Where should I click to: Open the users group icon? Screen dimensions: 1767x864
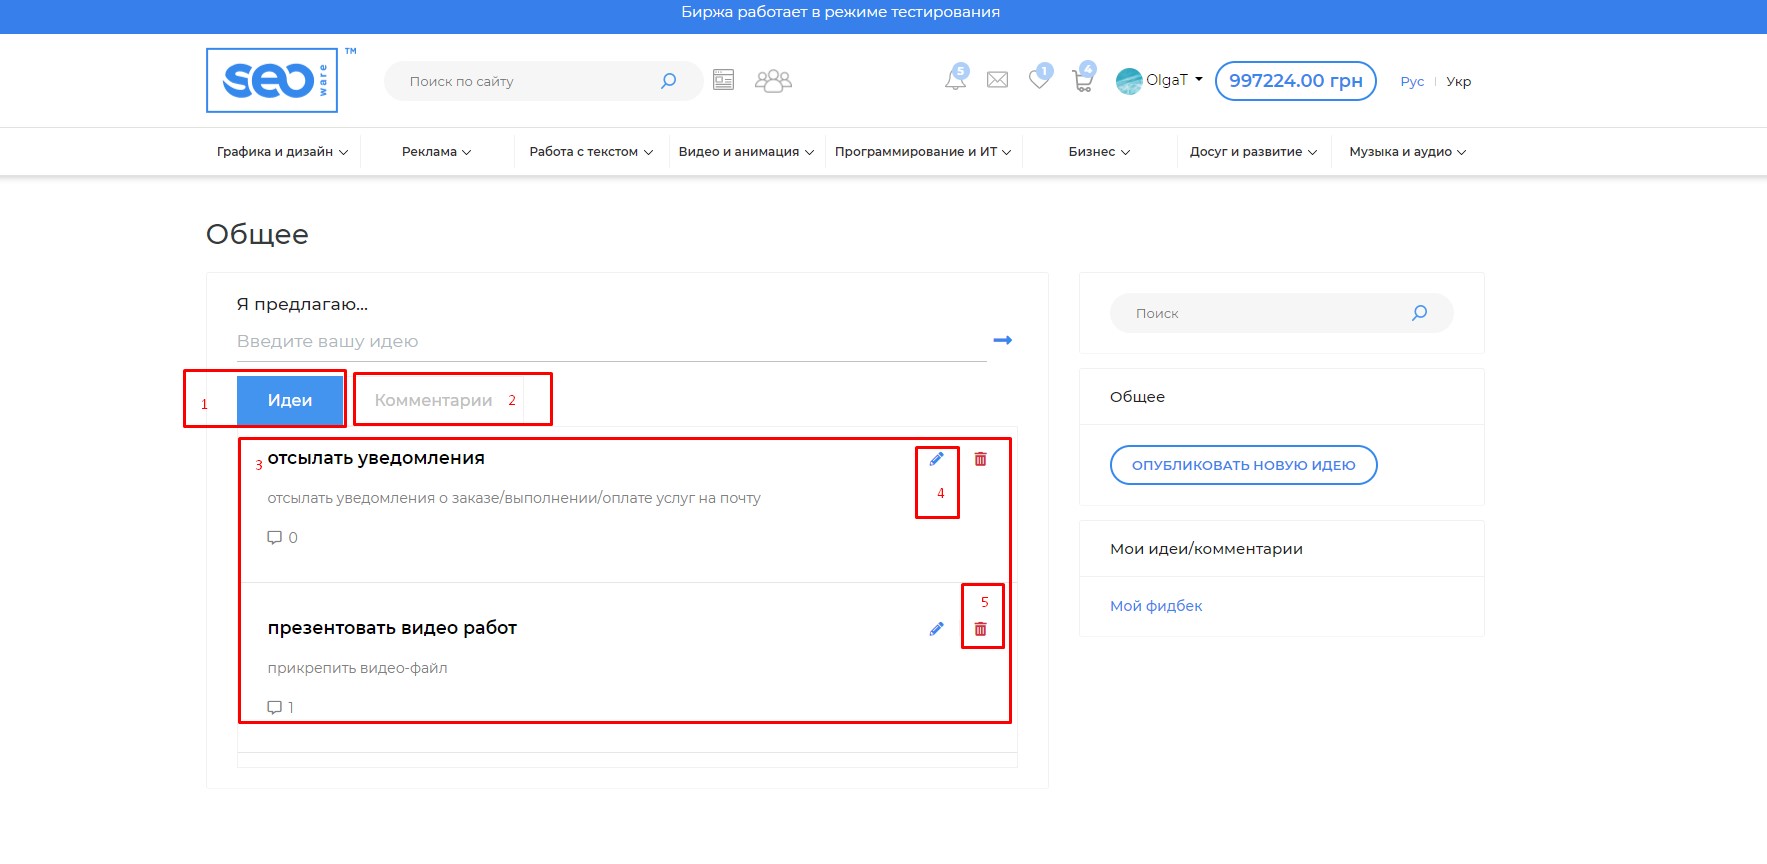[773, 80]
